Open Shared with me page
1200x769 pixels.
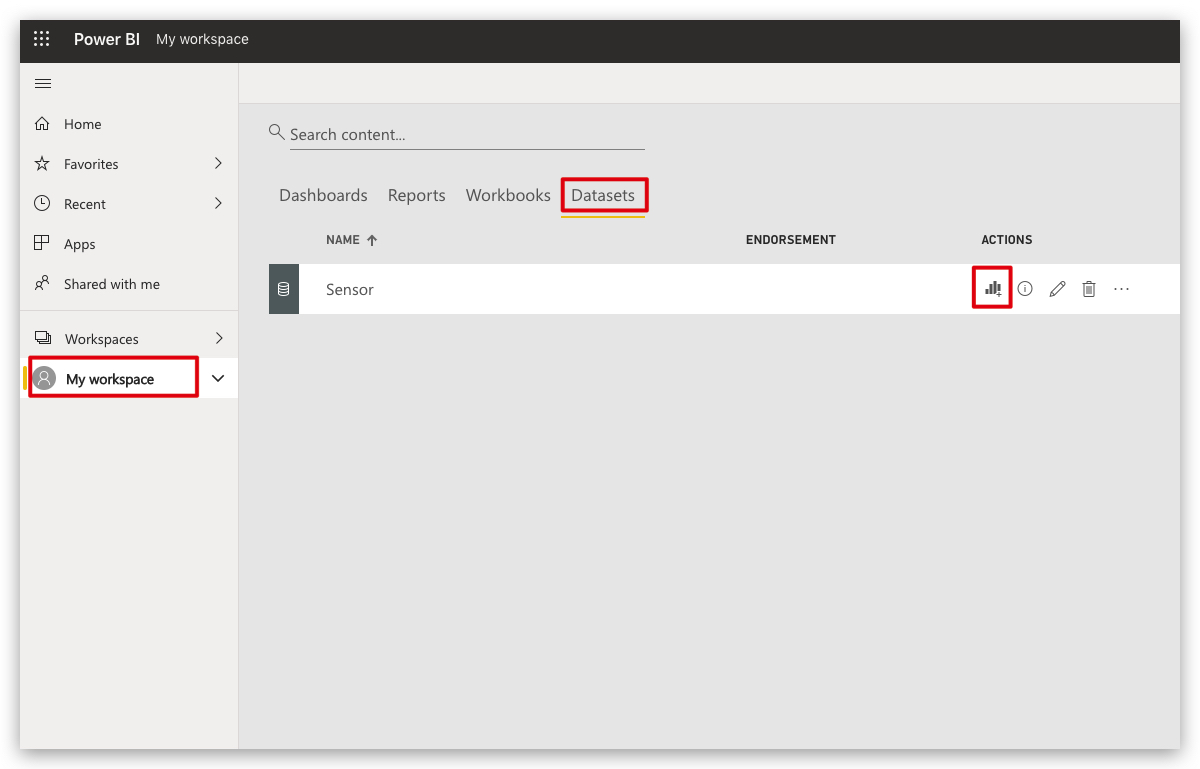[112, 284]
